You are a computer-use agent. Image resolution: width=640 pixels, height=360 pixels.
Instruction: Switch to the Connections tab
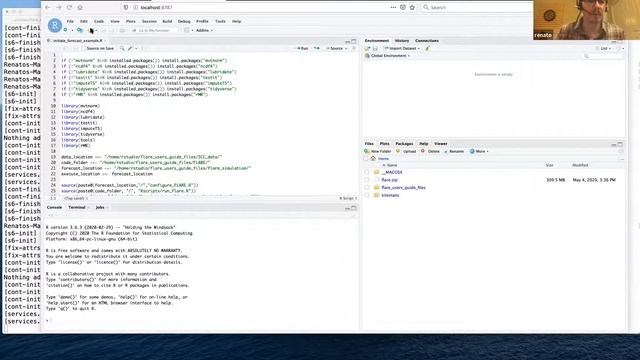point(427,41)
